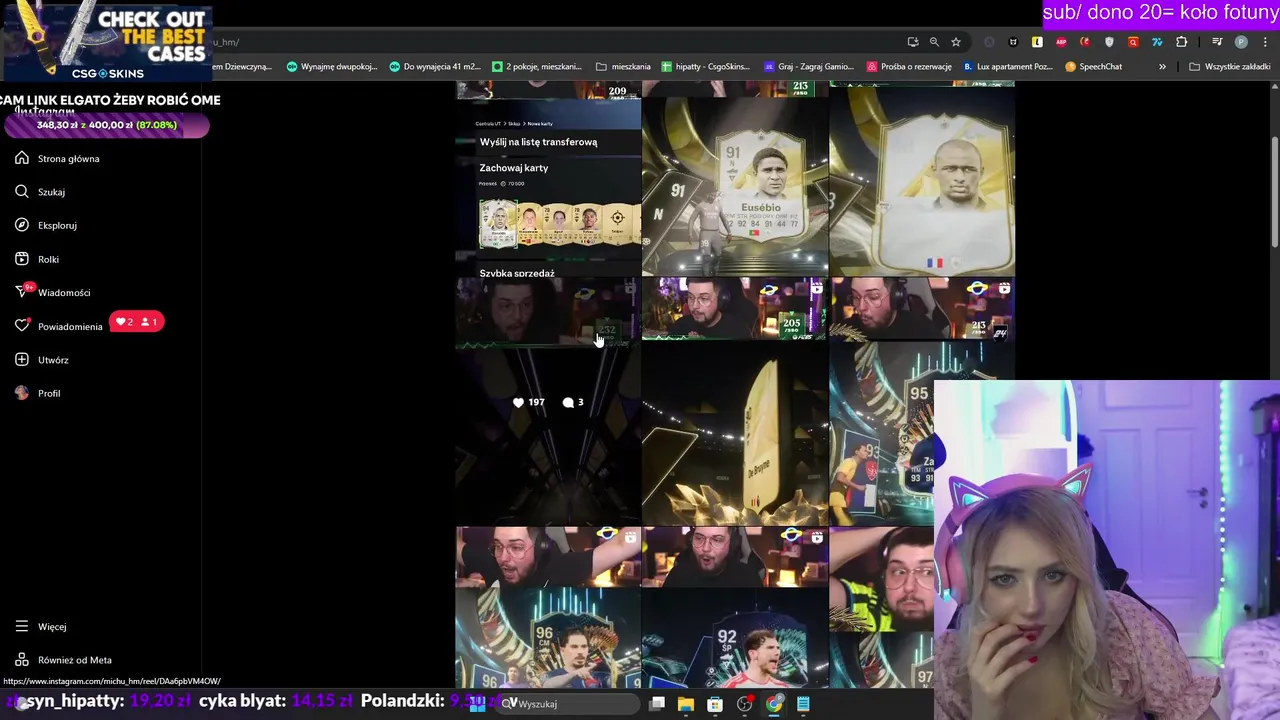Image resolution: width=1280 pixels, height=720 pixels.
Task: Expand the mieszkania bookmark folder
Action: tap(623, 67)
